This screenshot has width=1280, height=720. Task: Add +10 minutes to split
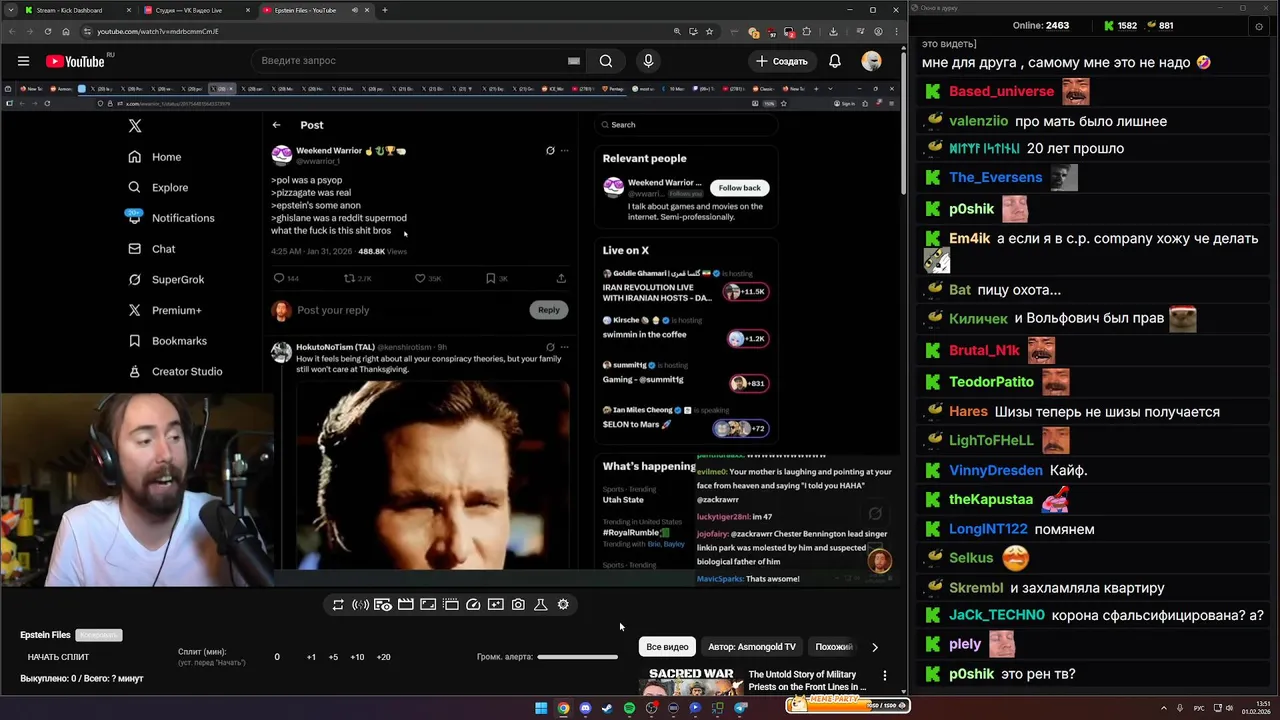point(357,657)
